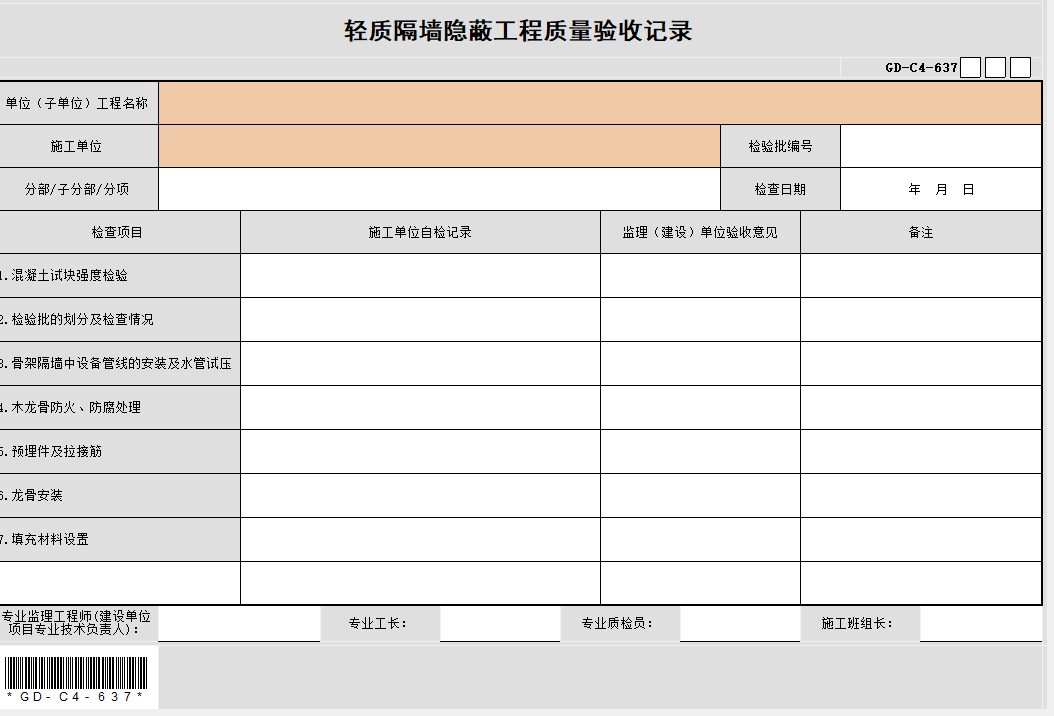Click the blank 自检记录 cell in last row
1054x716 pixels.
point(420,583)
